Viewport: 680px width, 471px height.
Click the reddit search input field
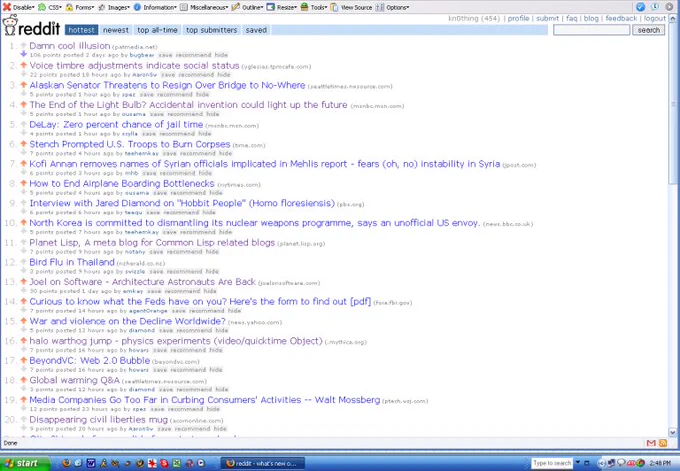(592, 30)
